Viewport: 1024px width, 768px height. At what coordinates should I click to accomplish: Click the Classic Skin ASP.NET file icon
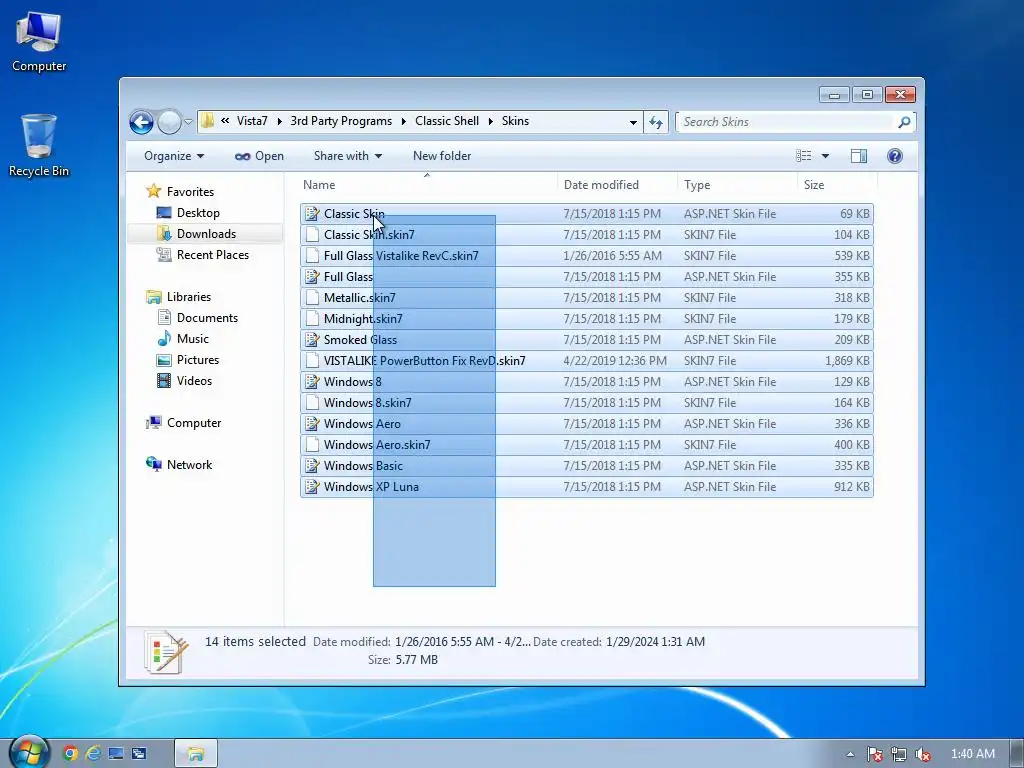(x=312, y=214)
